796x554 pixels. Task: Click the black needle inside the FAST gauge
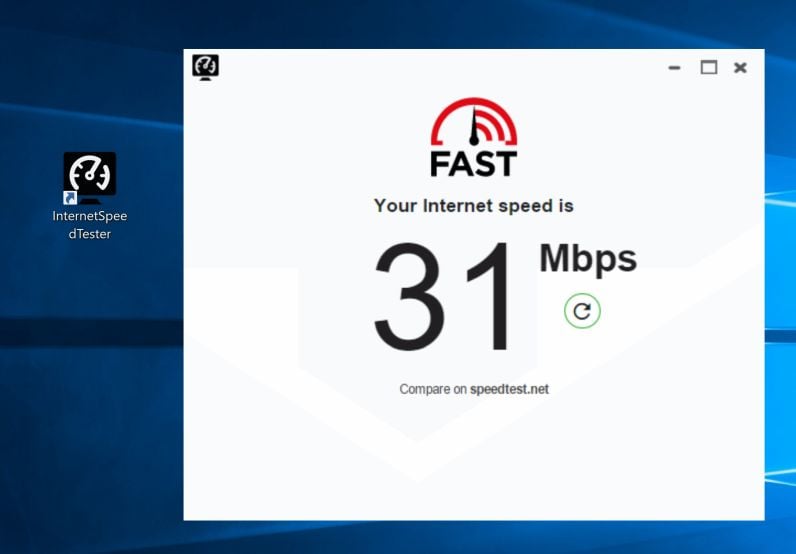(474, 127)
